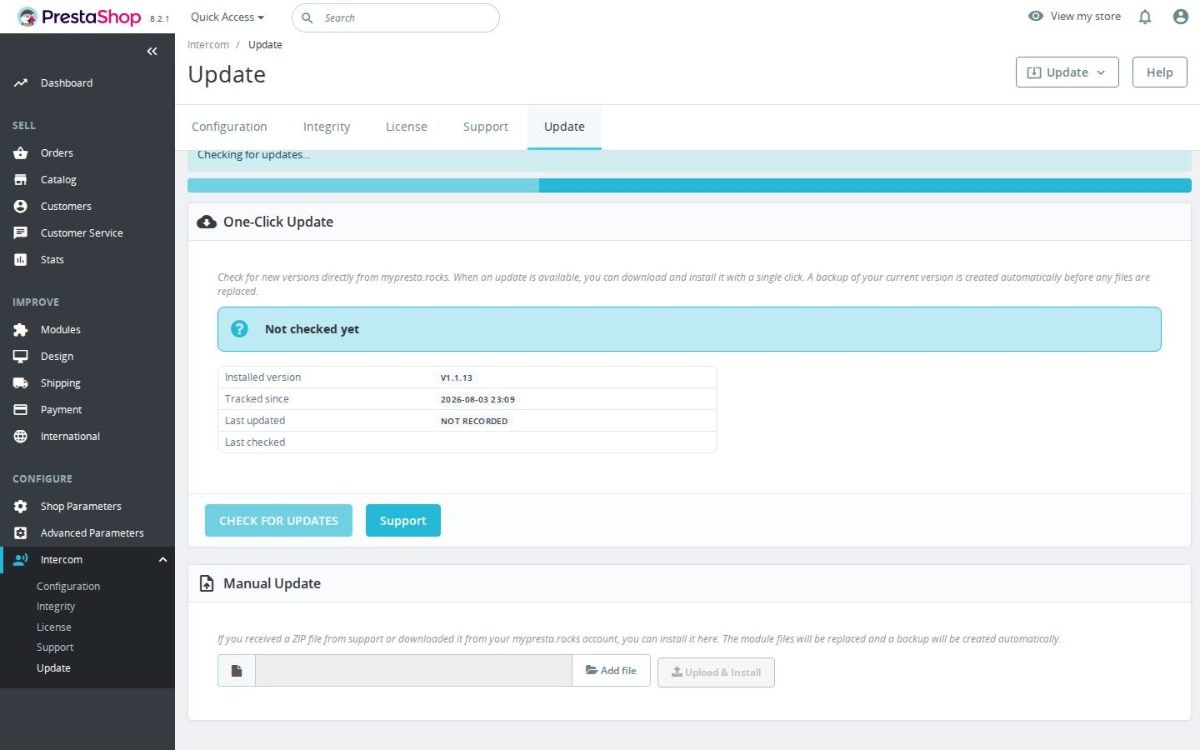Open the Quick Access dropdown
The image size is (1200, 750).
coord(227,17)
